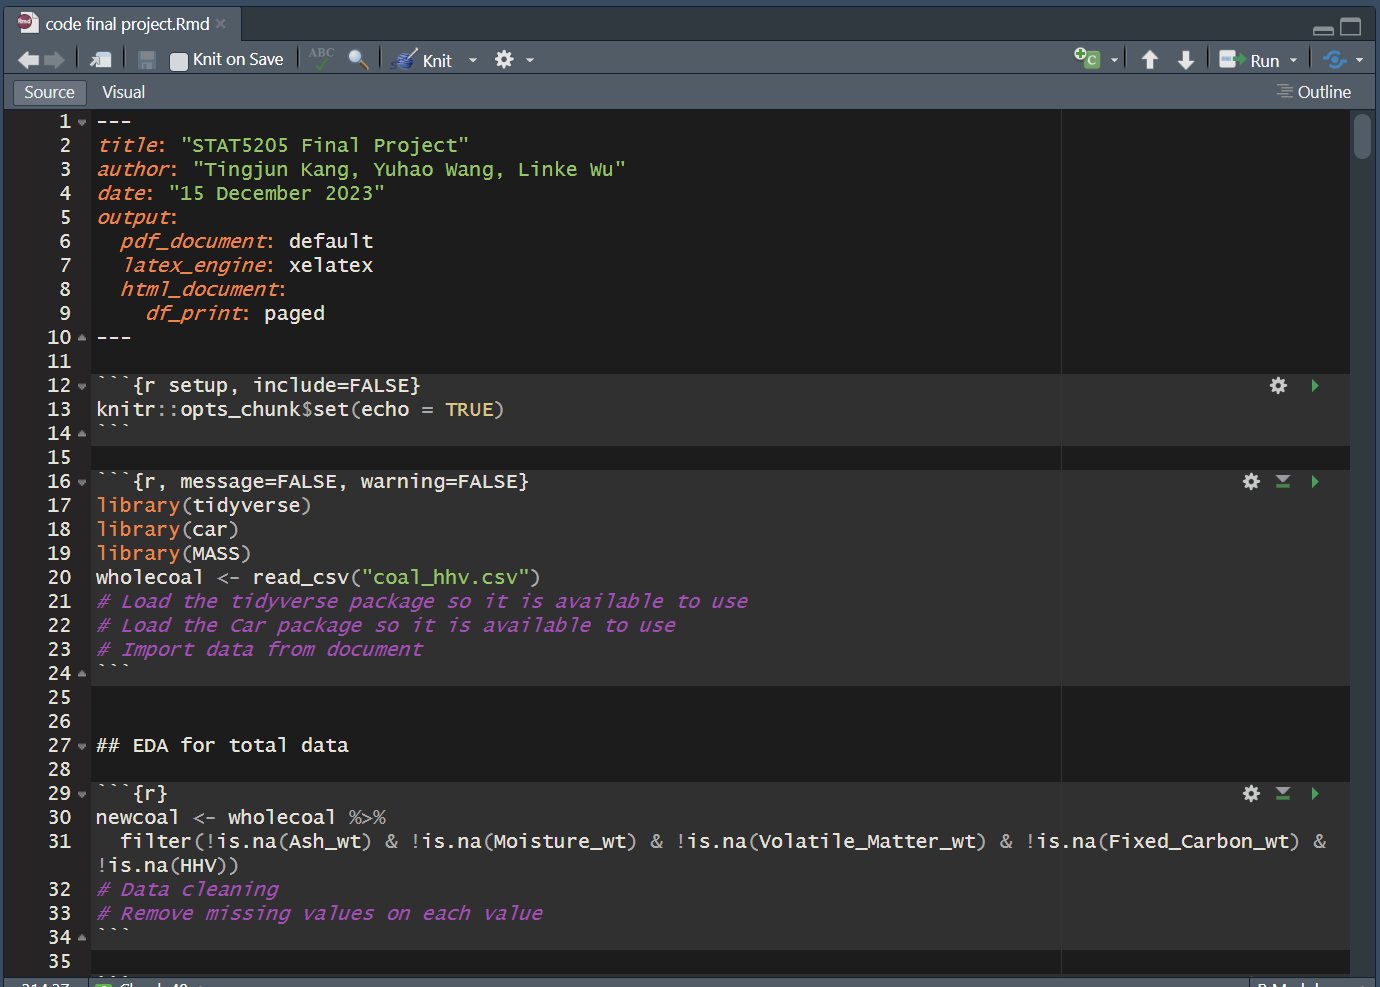The height and width of the screenshot is (987, 1380).
Task: Open Knit options dropdown arrow
Action: (473, 60)
